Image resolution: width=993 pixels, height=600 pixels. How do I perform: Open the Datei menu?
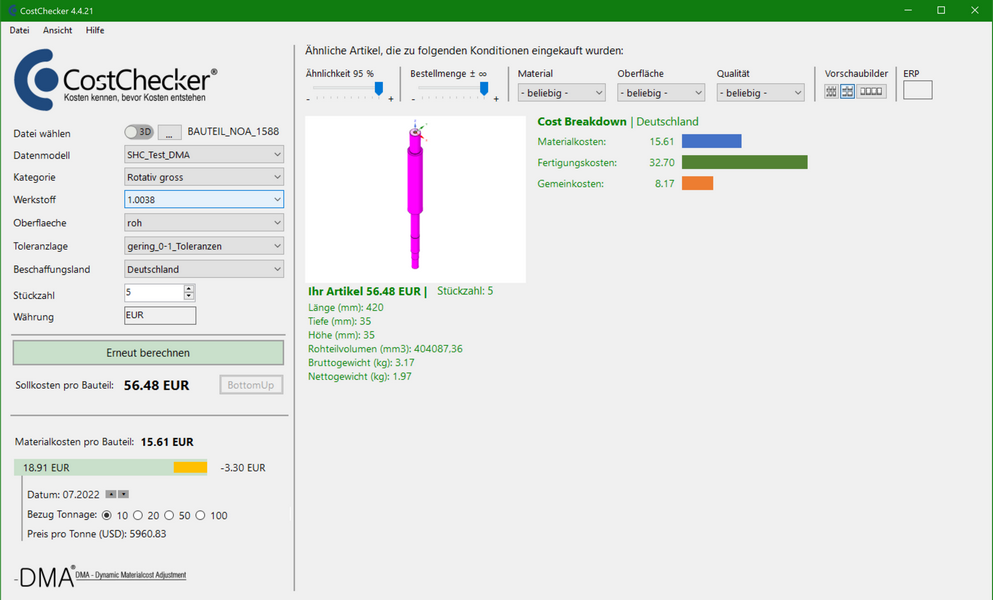(20, 30)
